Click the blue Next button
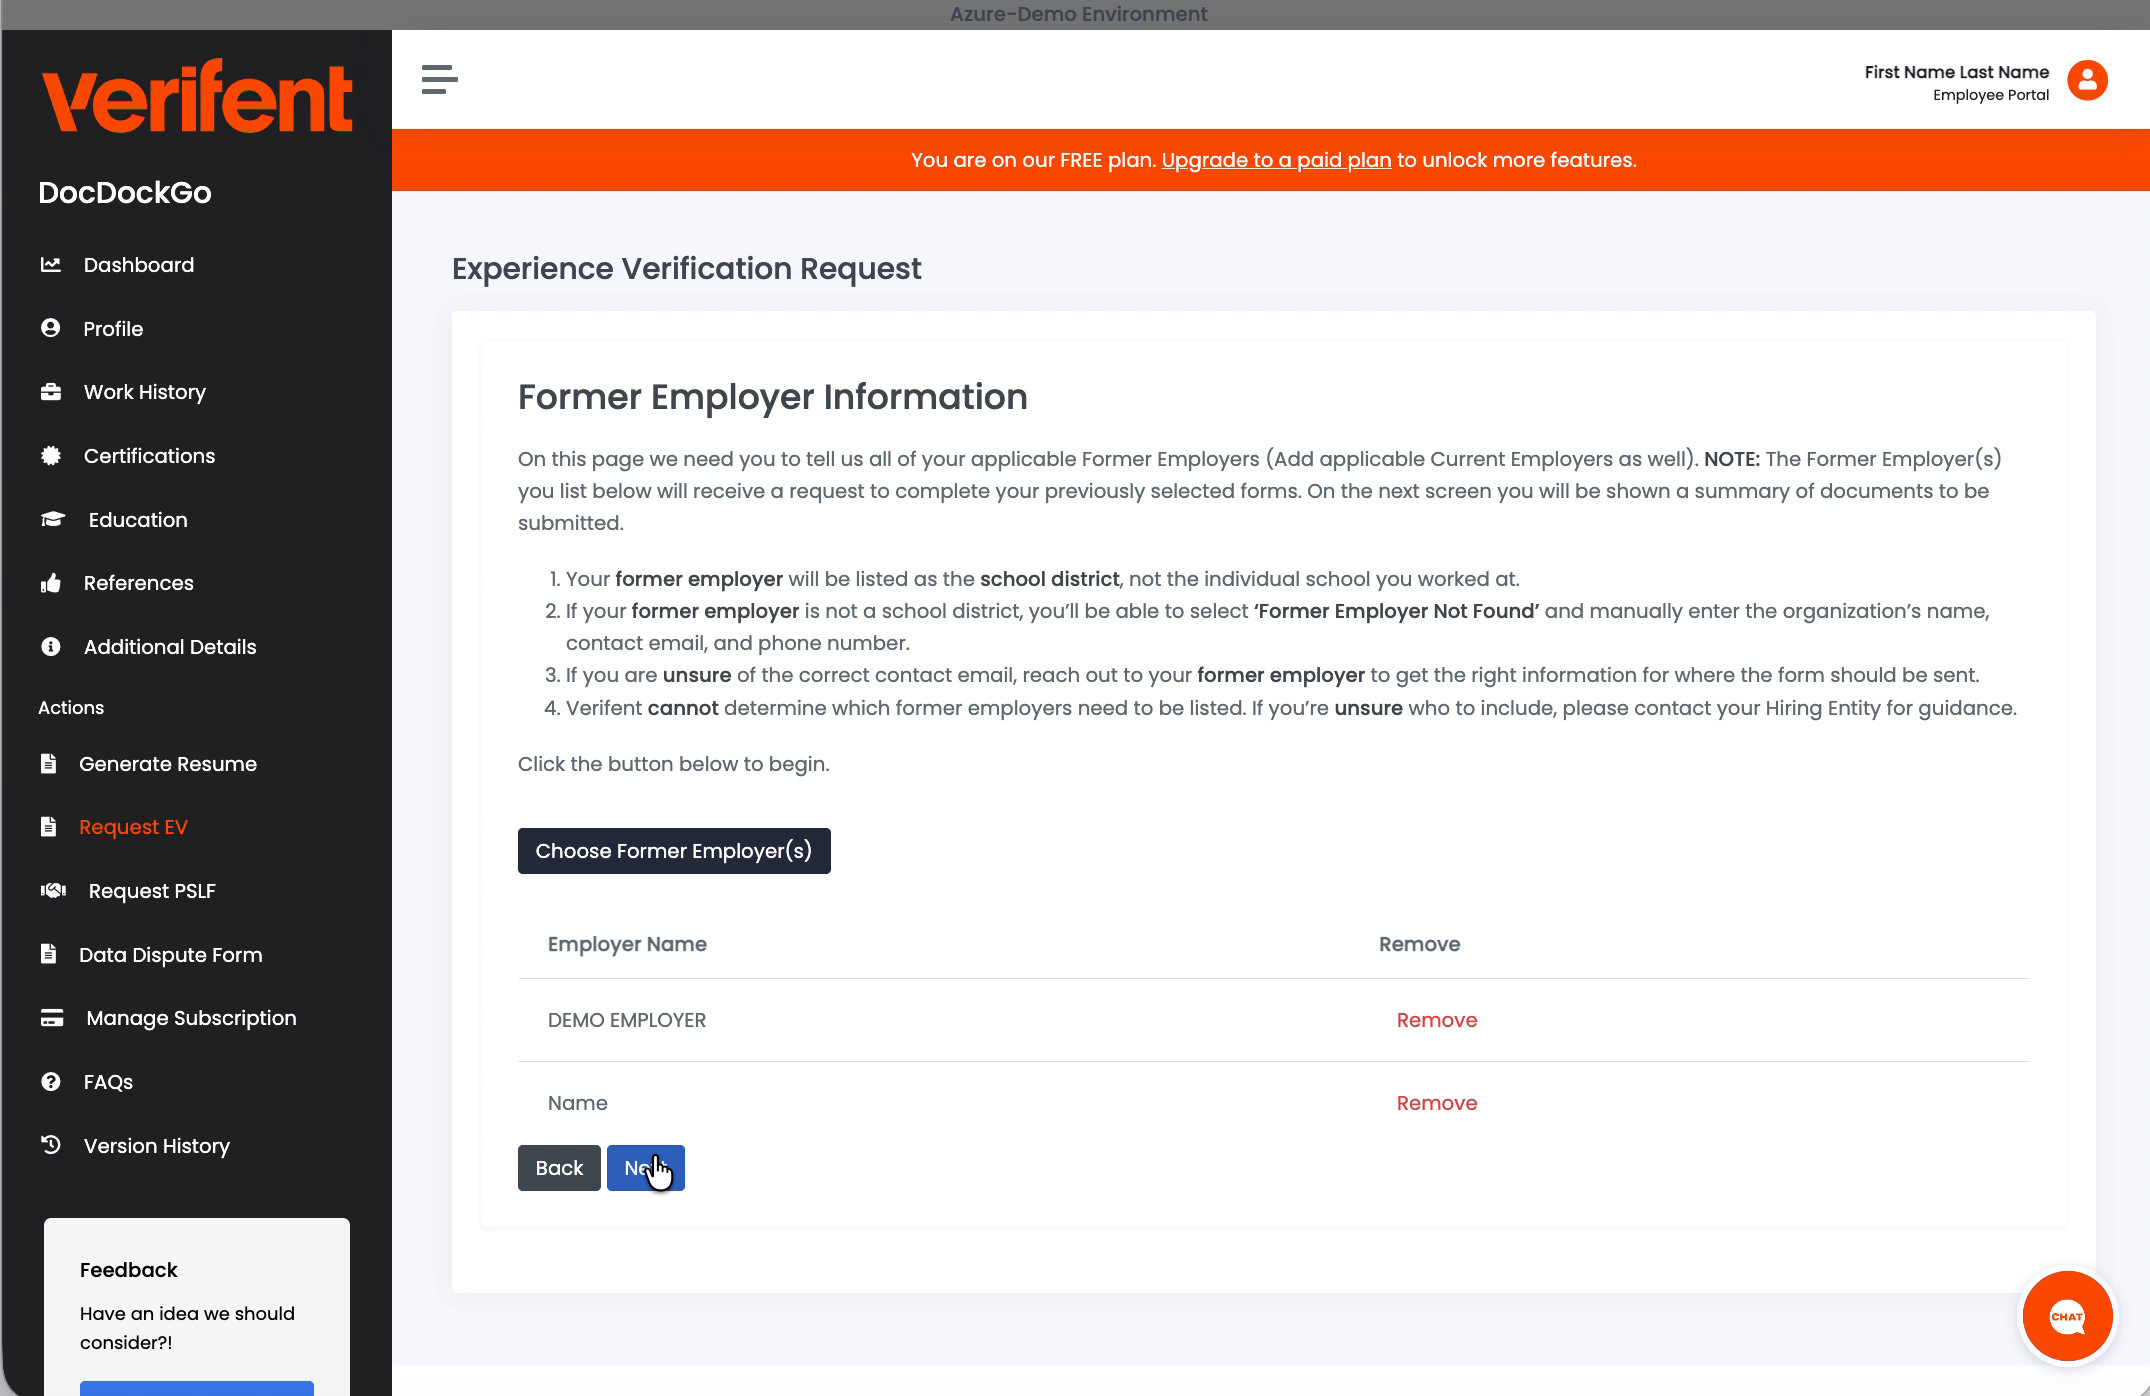This screenshot has width=2150, height=1396. coord(645,1168)
